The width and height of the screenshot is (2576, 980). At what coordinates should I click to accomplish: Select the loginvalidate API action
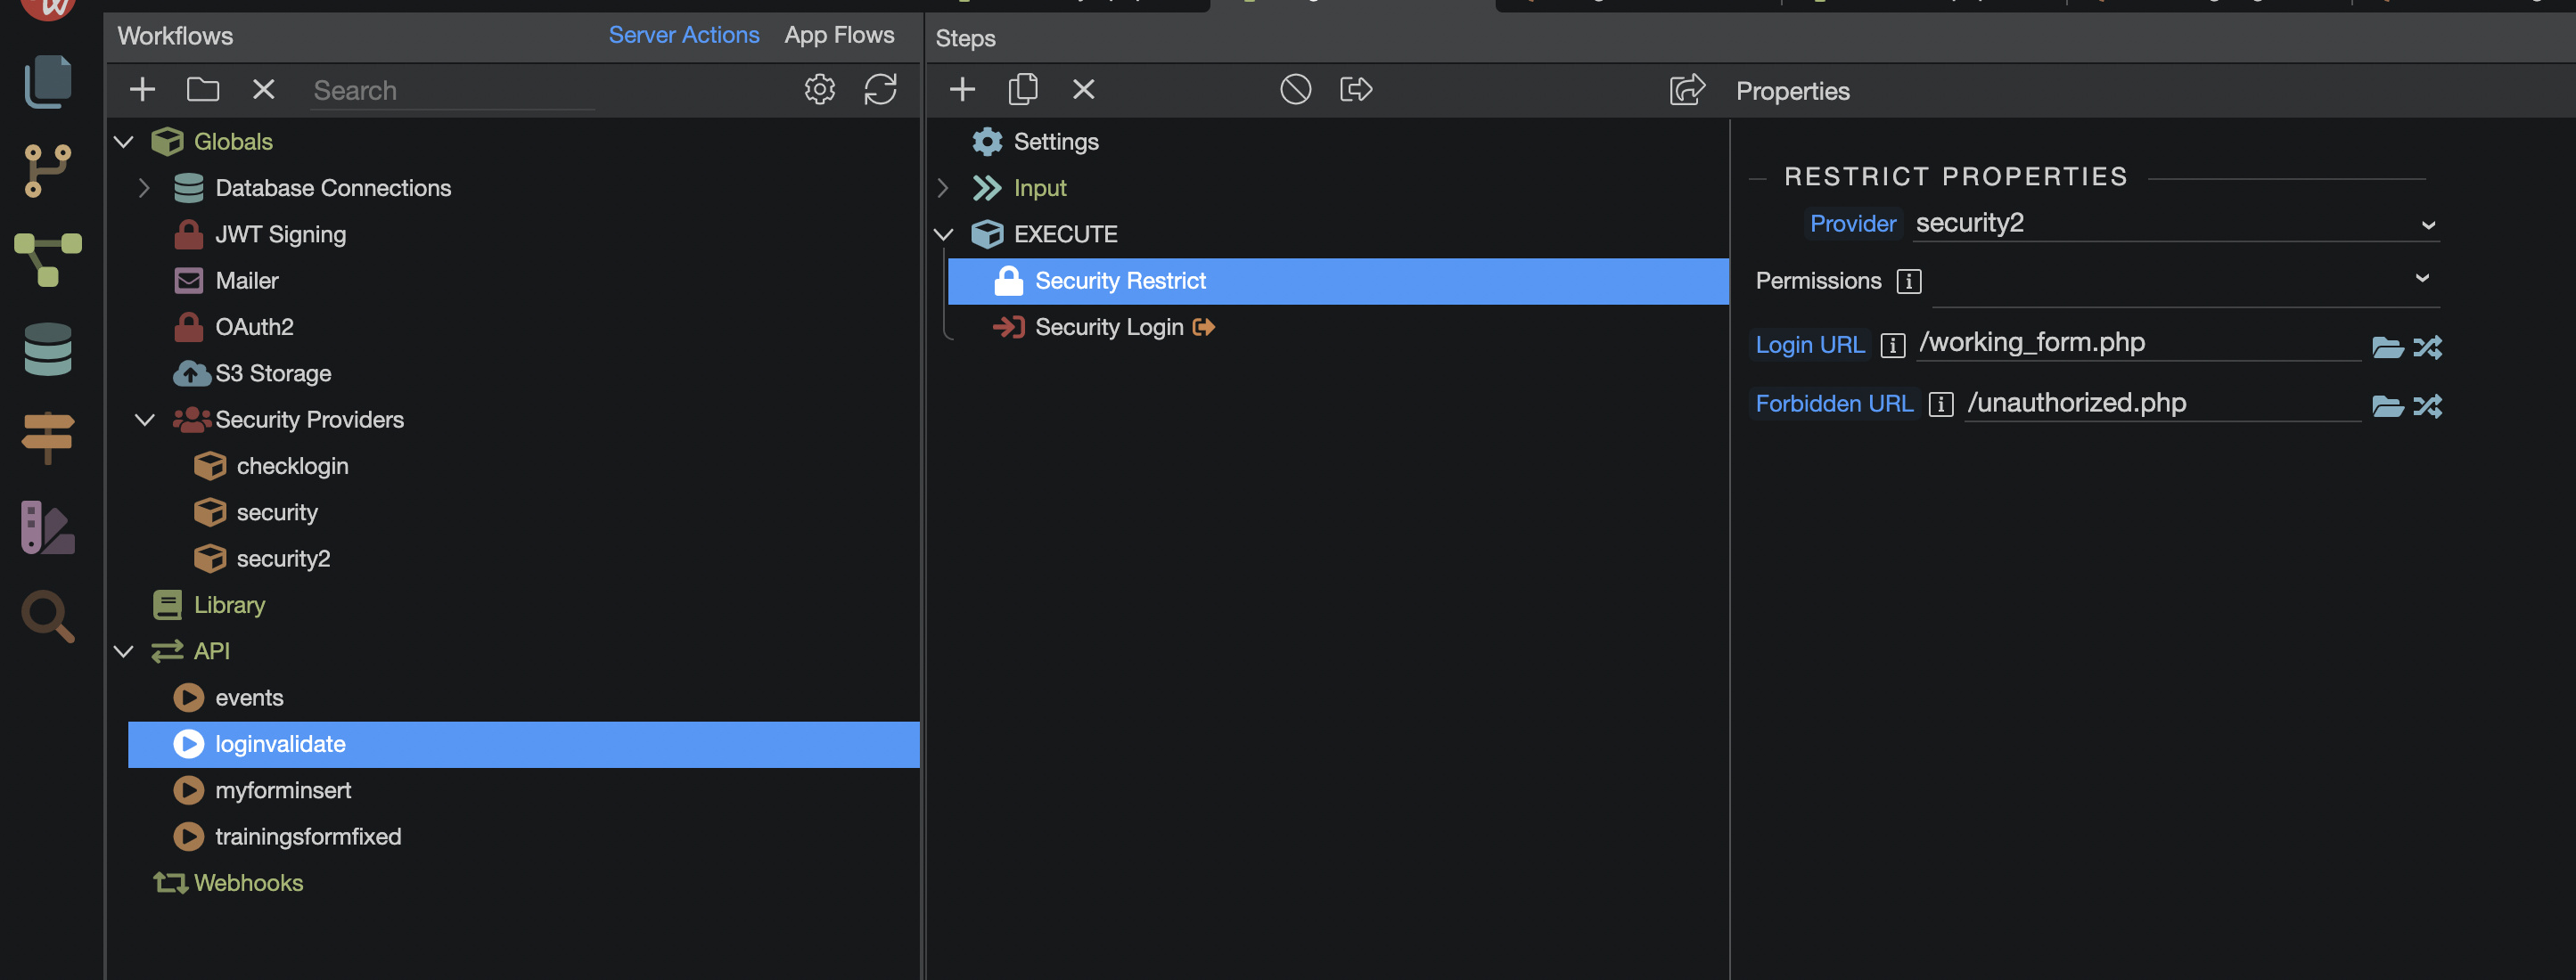[523, 744]
